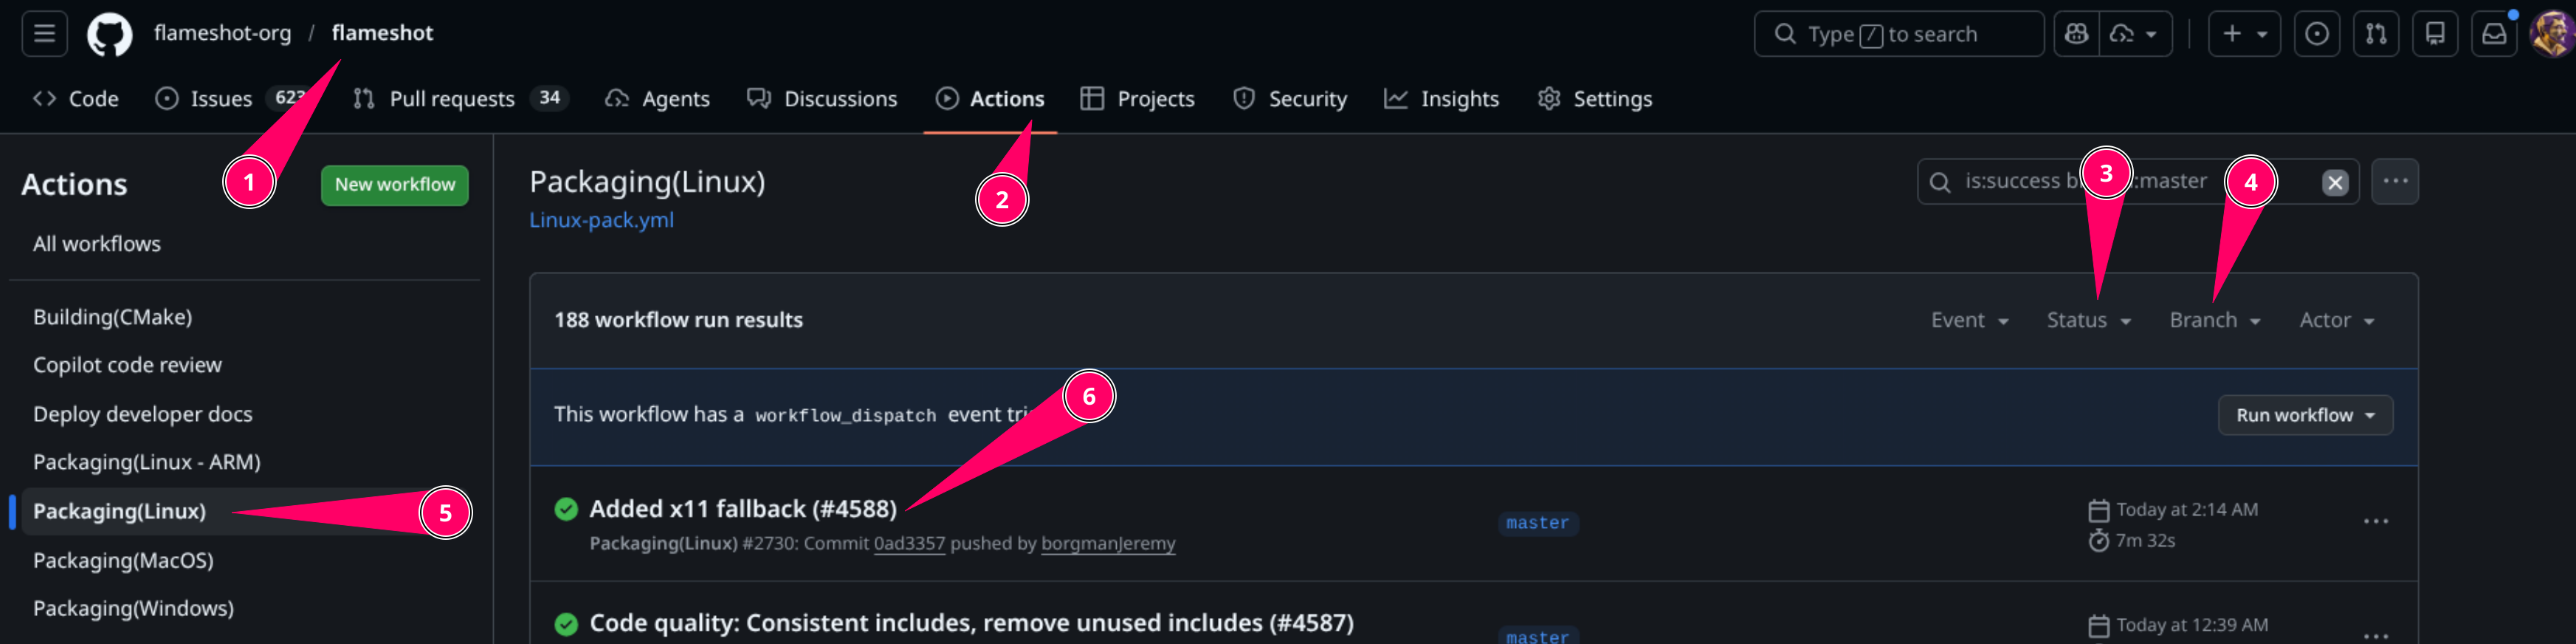Open the Run workflow dropdown

[2304, 415]
